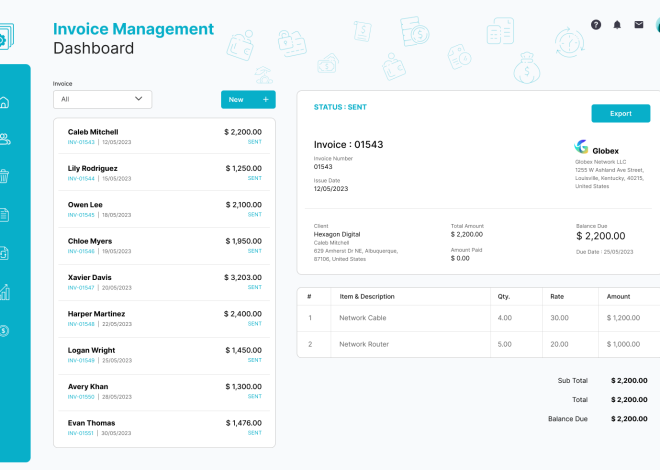
Task: Go to the Home sidebar icon
Action: [x=4, y=102]
